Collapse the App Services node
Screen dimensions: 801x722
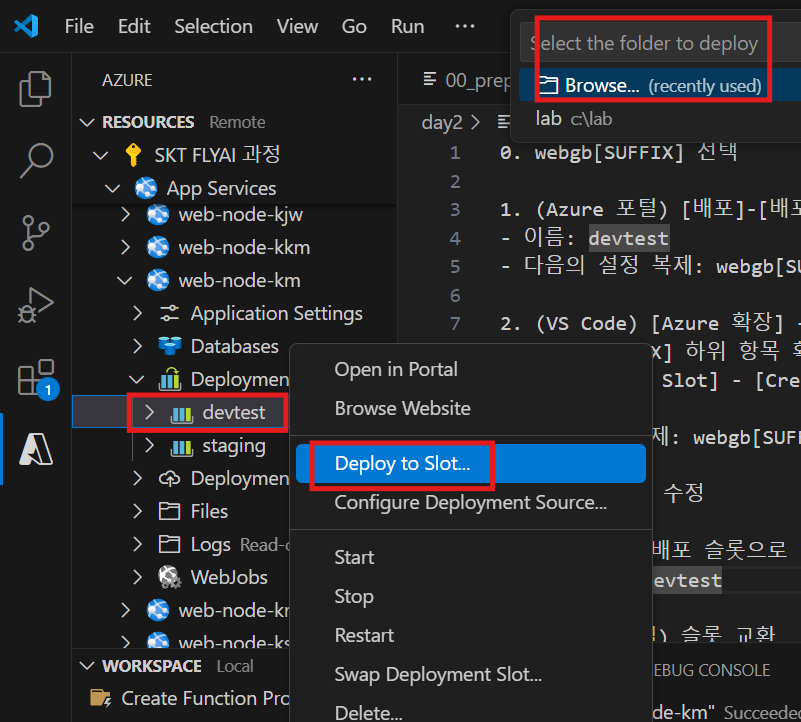coord(112,189)
